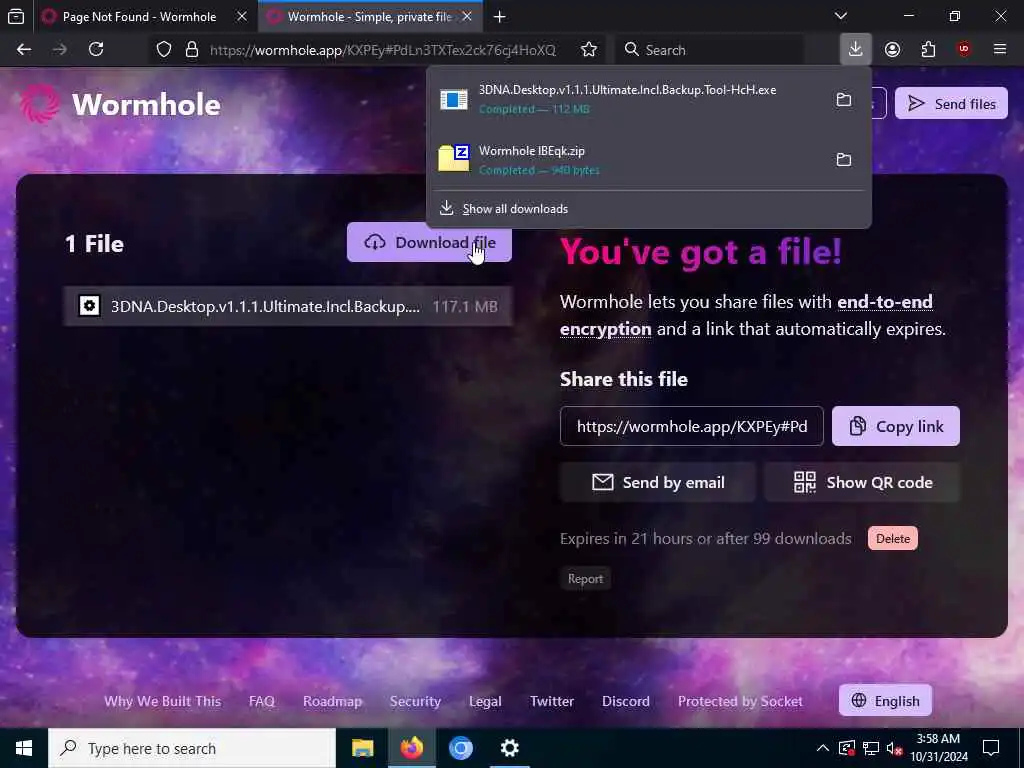Click the Windows Type here to search box
Image resolution: width=1024 pixels, height=768 pixels.
point(192,748)
